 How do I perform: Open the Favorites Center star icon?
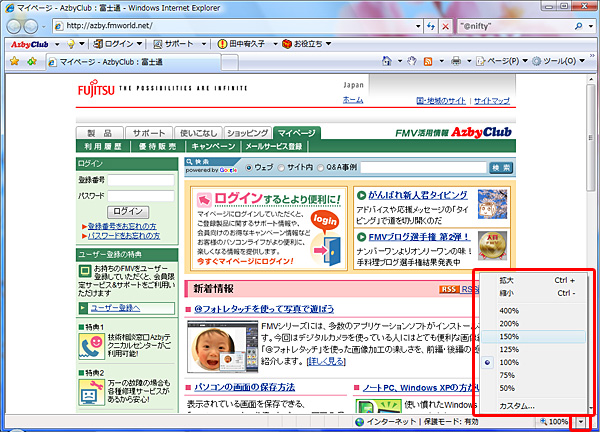click(x=15, y=61)
